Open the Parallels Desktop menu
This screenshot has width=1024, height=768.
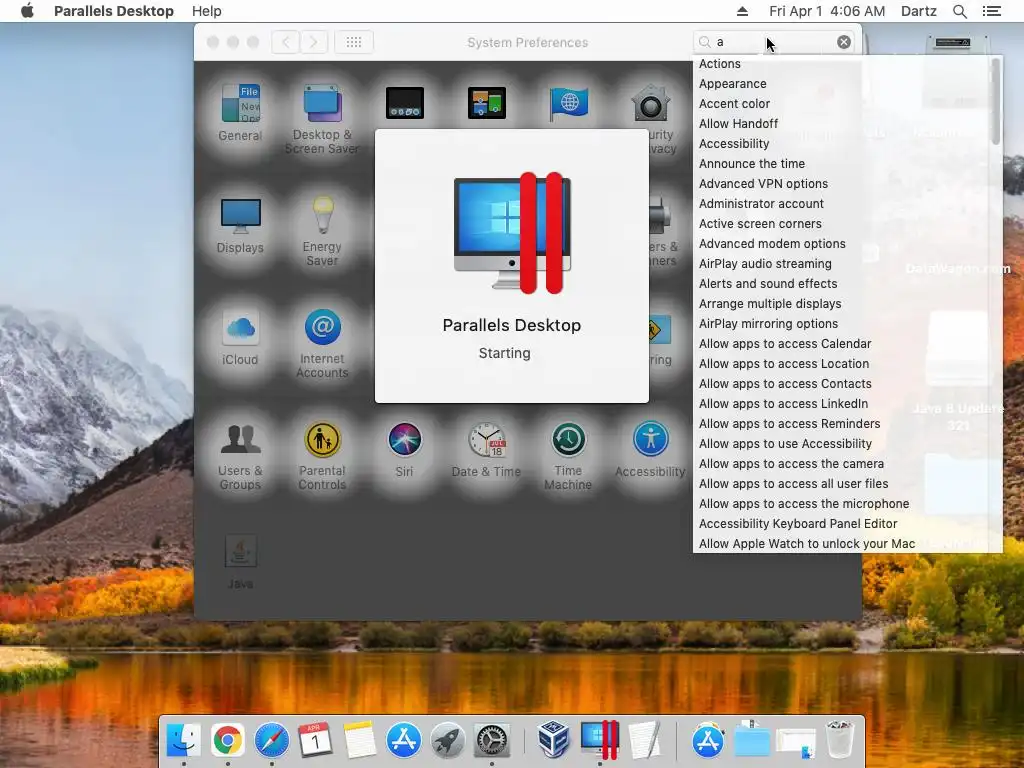click(114, 11)
